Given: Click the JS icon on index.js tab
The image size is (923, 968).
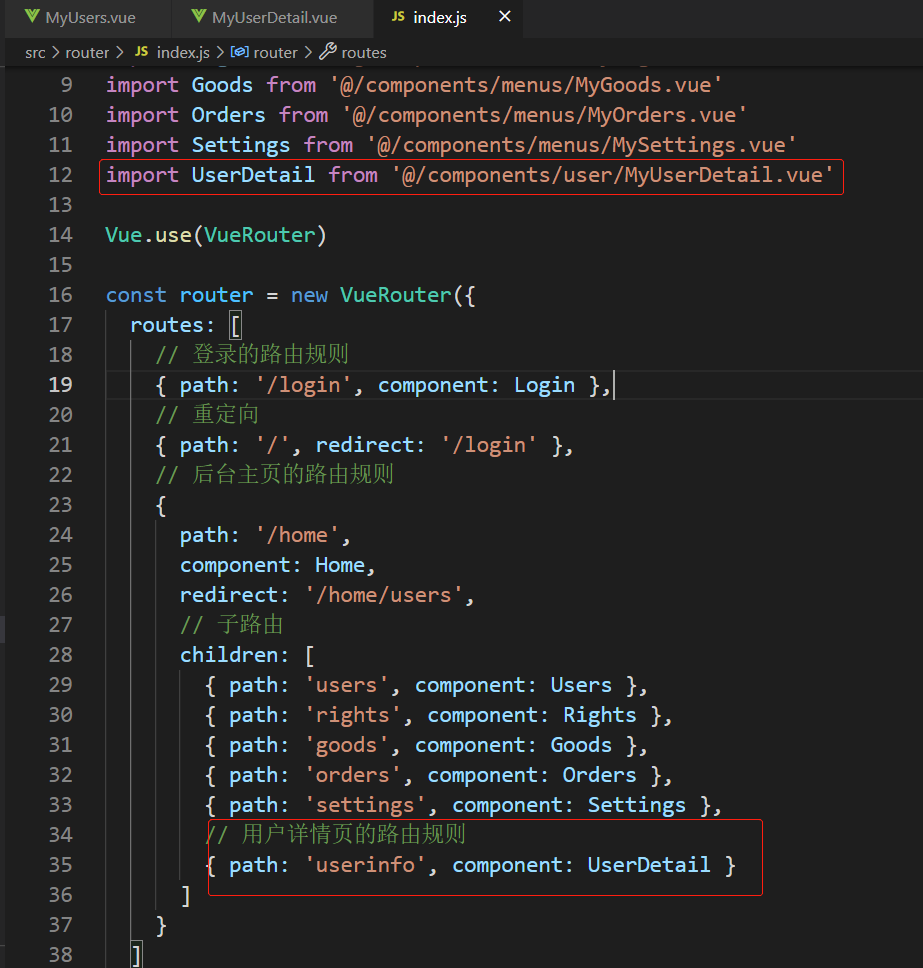Looking at the screenshot, I should pyautogui.click(x=398, y=17).
